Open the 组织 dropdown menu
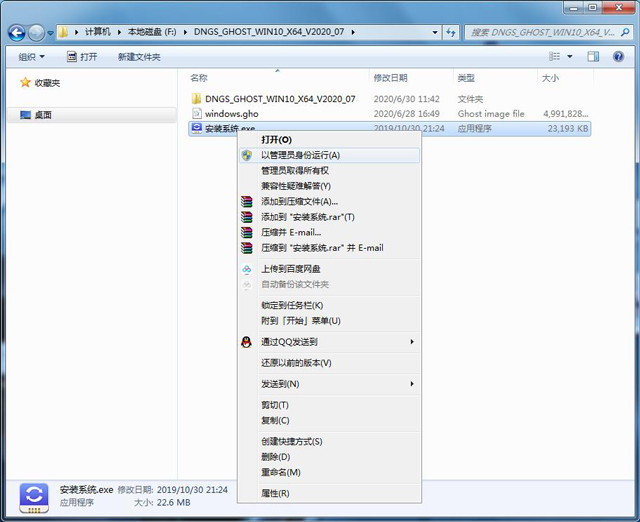640x522 pixels. click(31, 57)
